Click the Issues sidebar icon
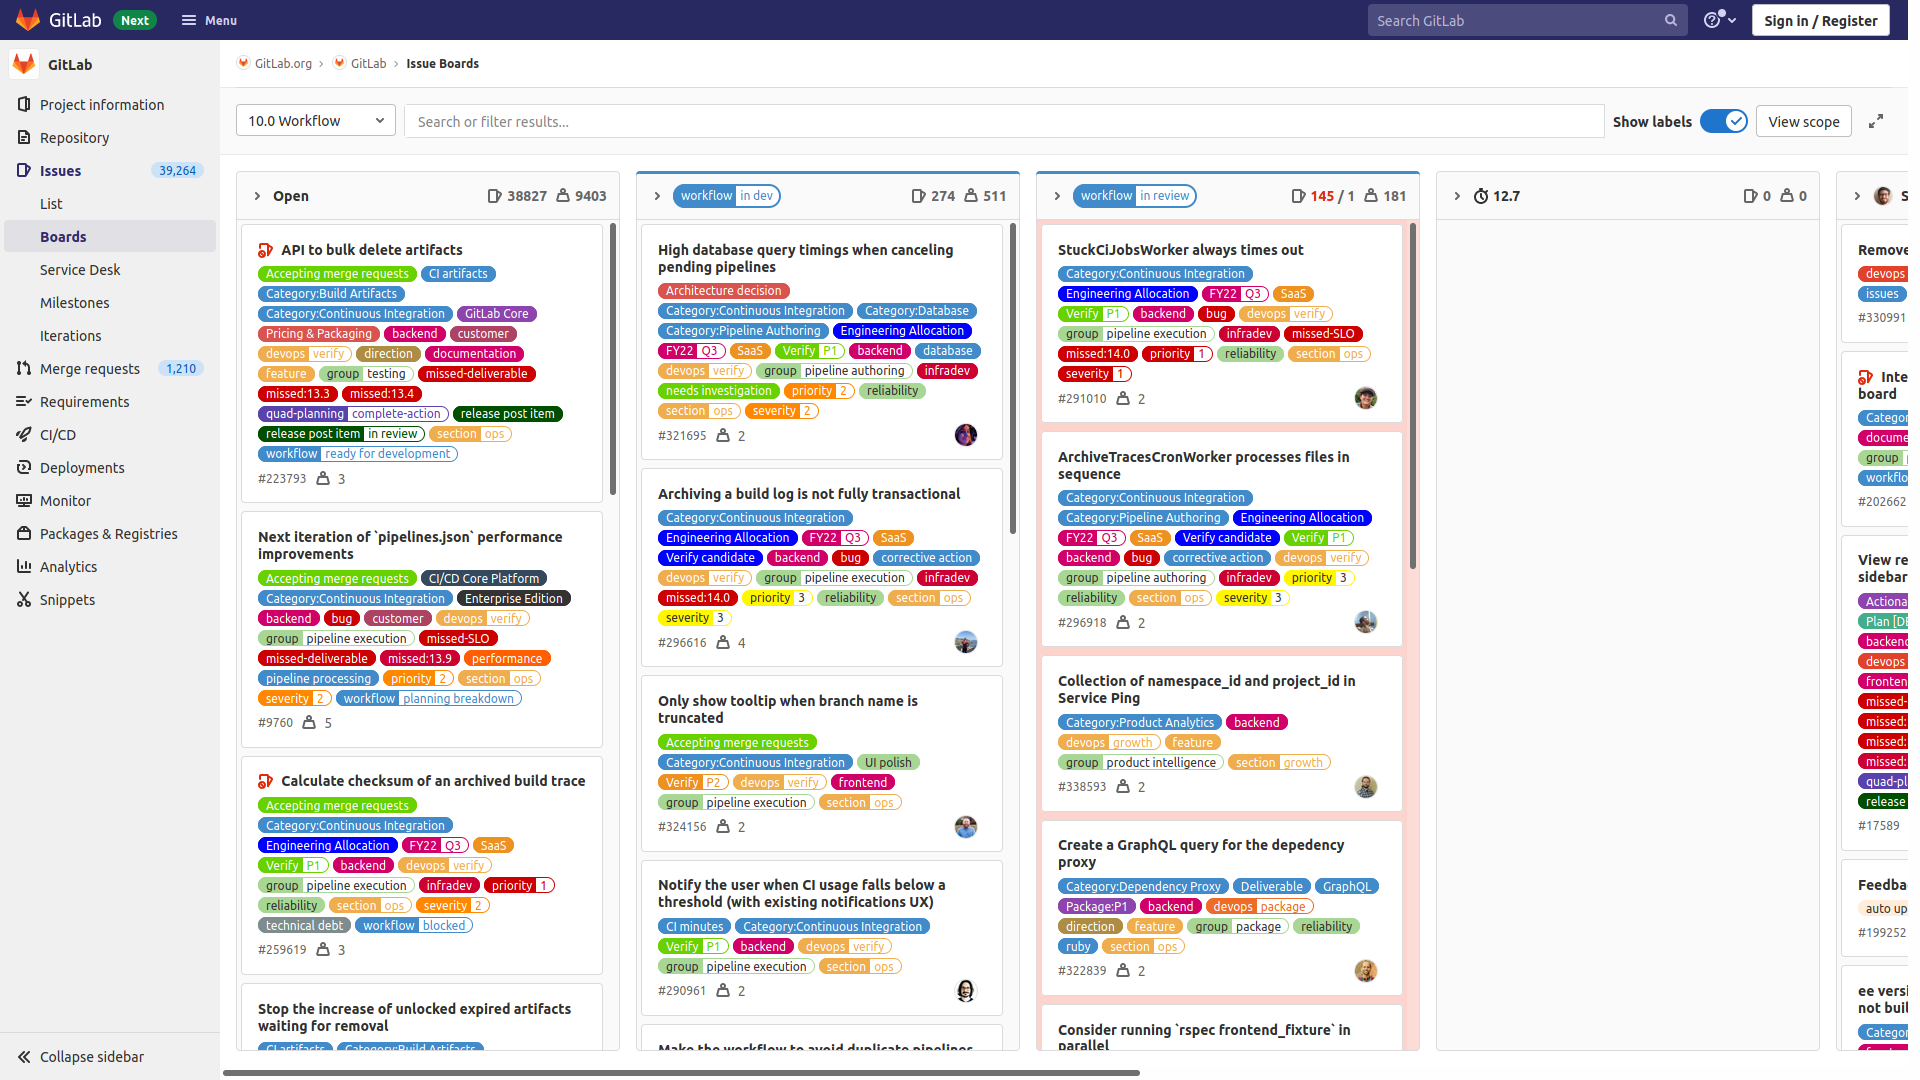This screenshot has height=1080, width=1920. click(x=24, y=171)
